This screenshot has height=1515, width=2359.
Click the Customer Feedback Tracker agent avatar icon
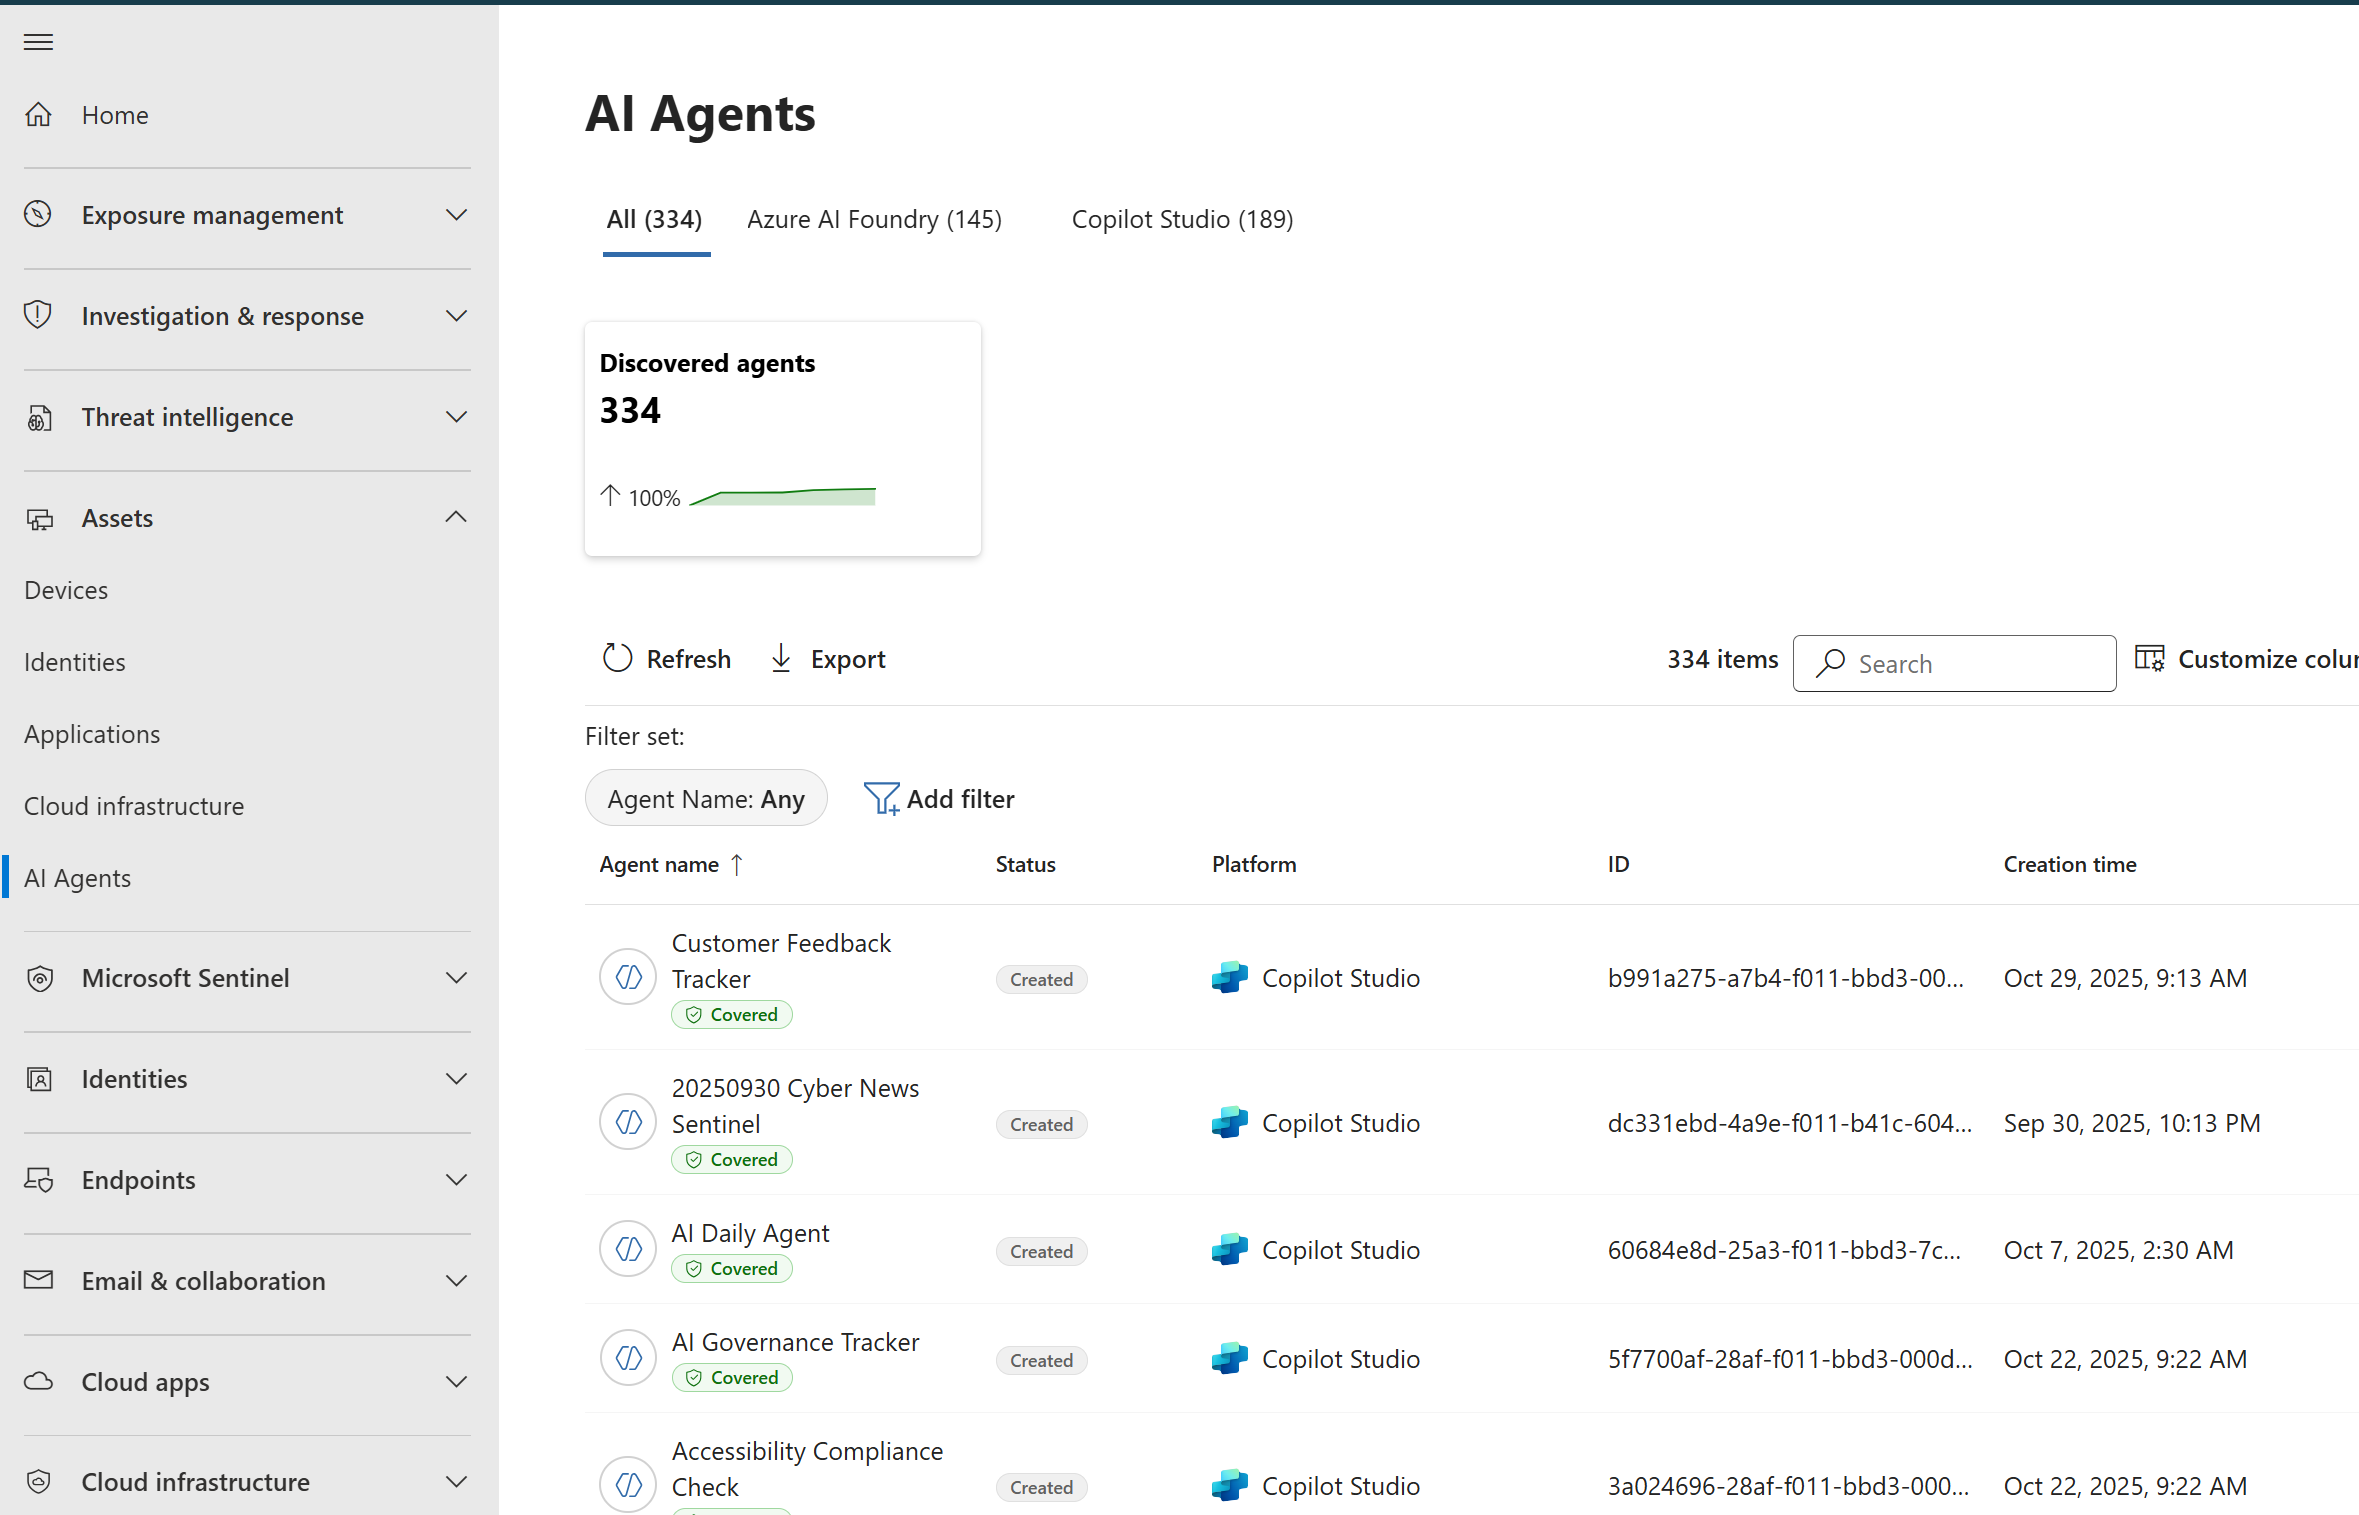click(627, 976)
